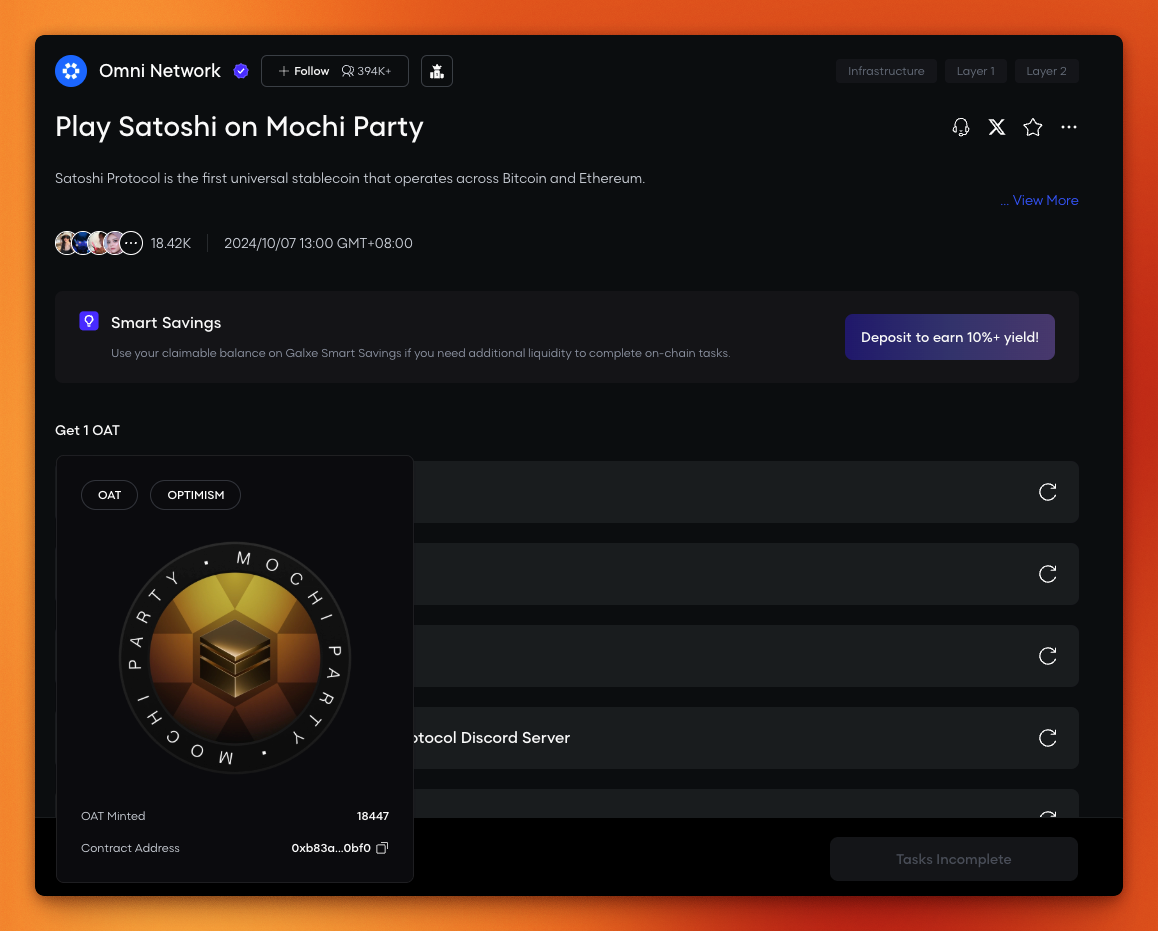Screen dimensions: 1158x931
Task: Click the OPTIMISM chain chip
Action: [x=196, y=495]
